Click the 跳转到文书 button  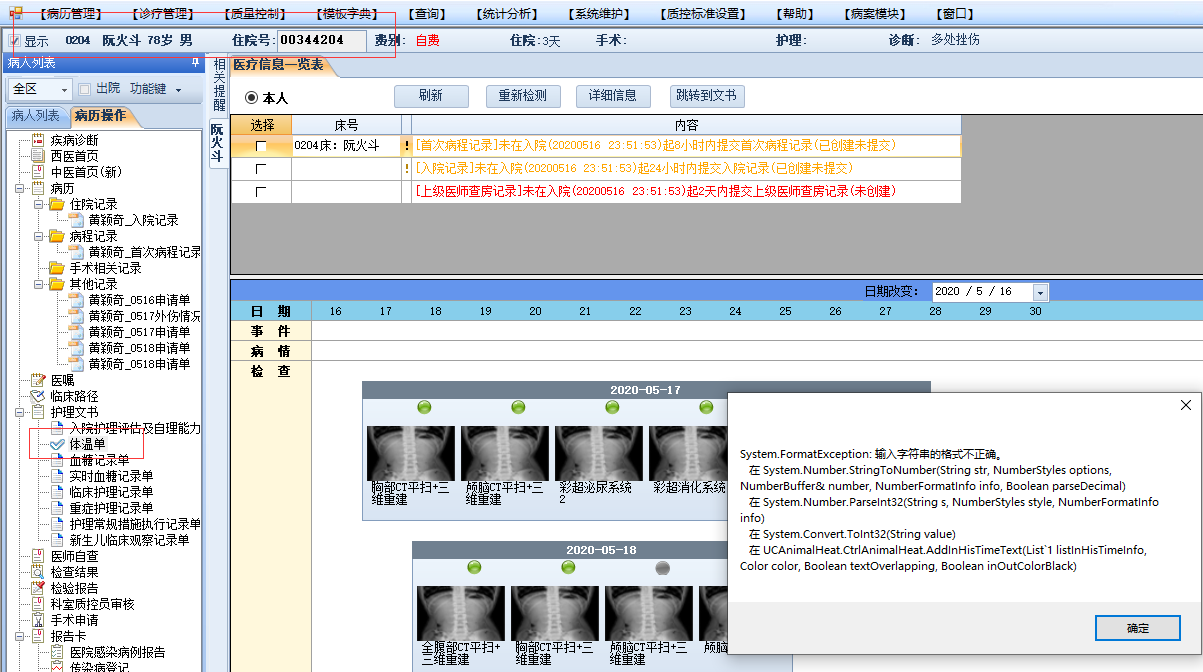point(706,96)
